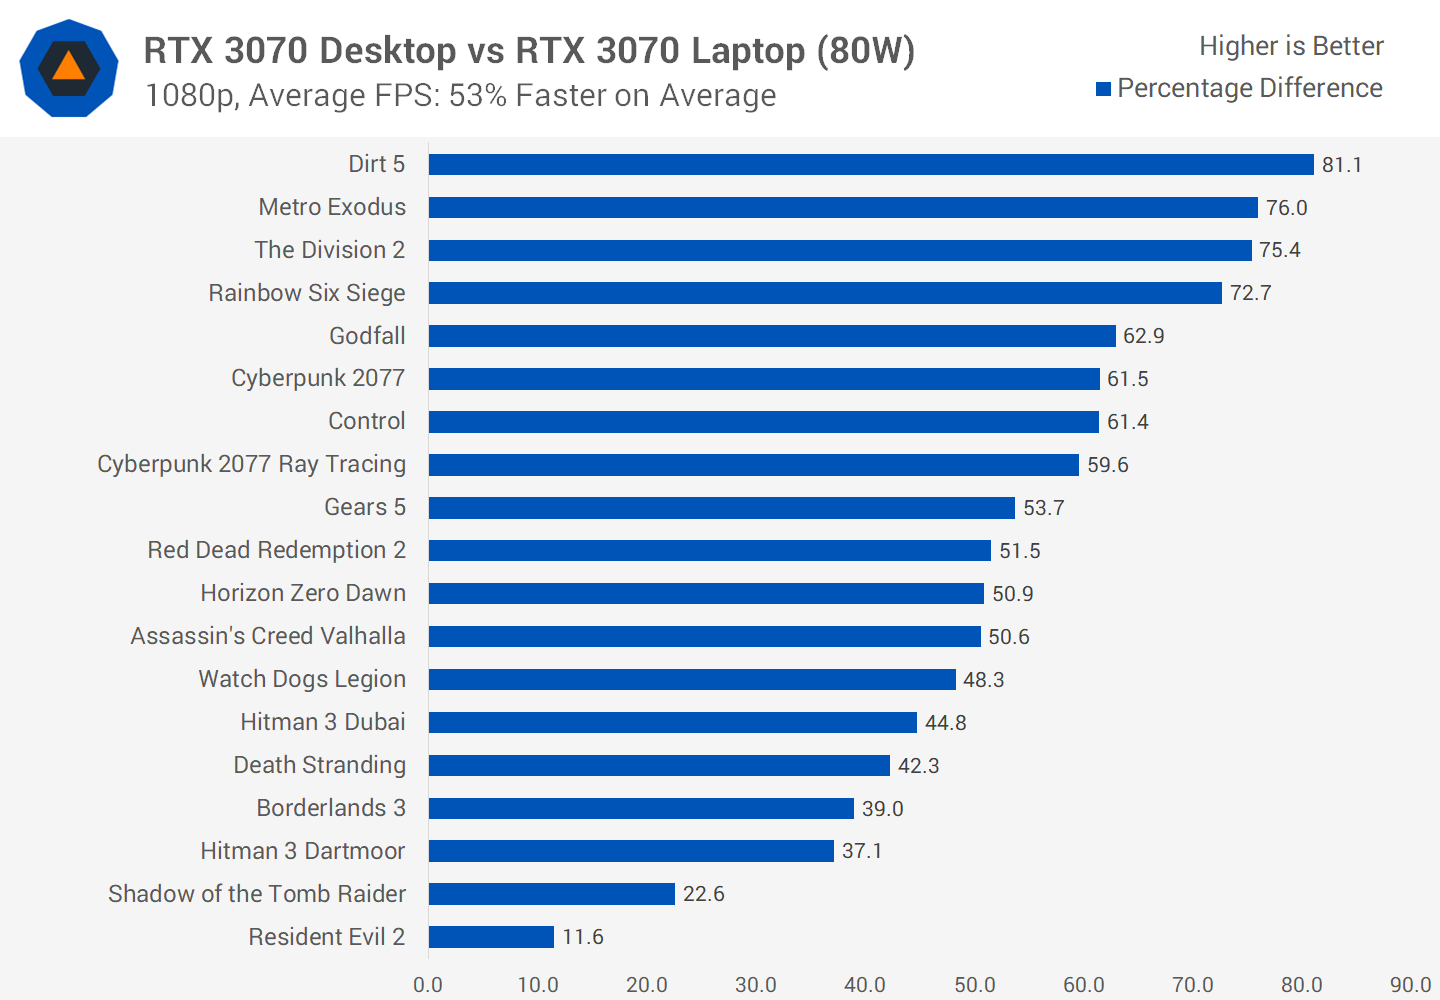Click the "Gears 5" label

(x=364, y=507)
